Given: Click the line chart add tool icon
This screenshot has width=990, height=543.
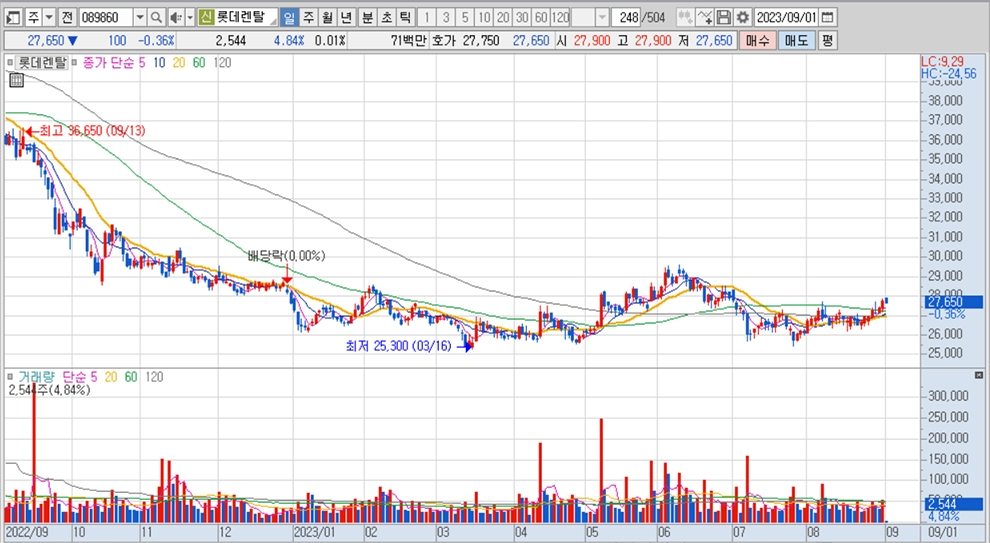Looking at the screenshot, I should [x=705, y=18].
